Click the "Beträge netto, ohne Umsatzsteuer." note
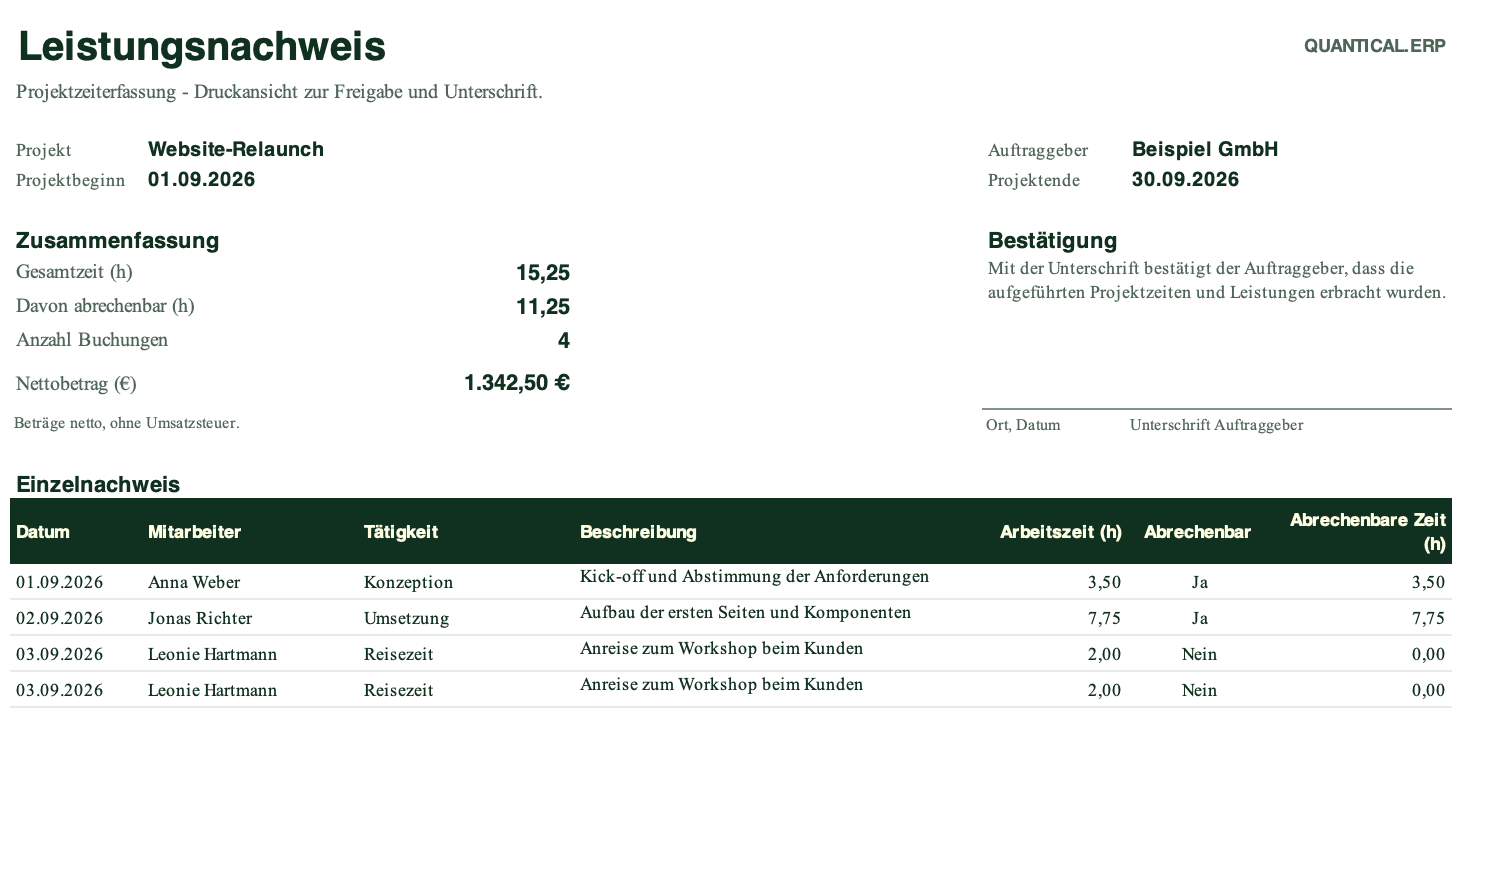 click(127, 423)
